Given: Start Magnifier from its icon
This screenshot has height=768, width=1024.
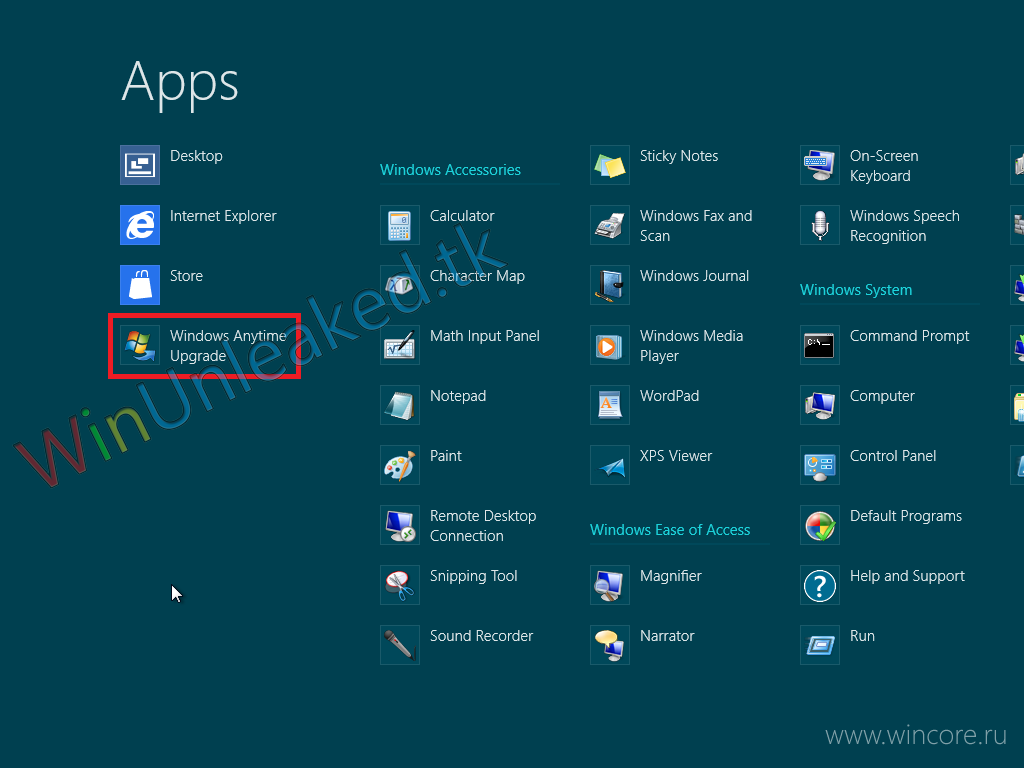Looking at the screenshot, I should pyautogui.click(x=610, y=585).
